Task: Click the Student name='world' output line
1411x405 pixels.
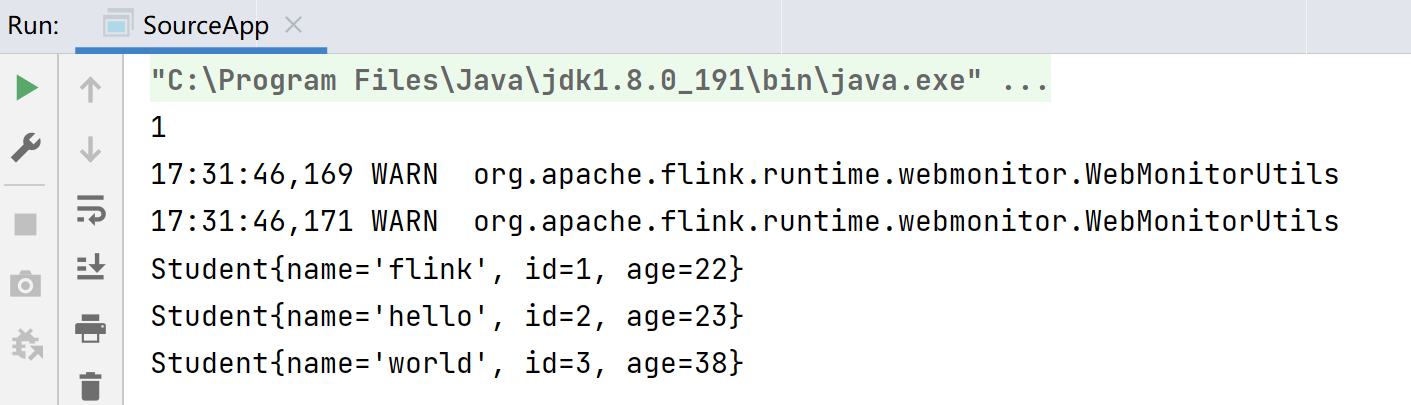Action: [447, 363]
